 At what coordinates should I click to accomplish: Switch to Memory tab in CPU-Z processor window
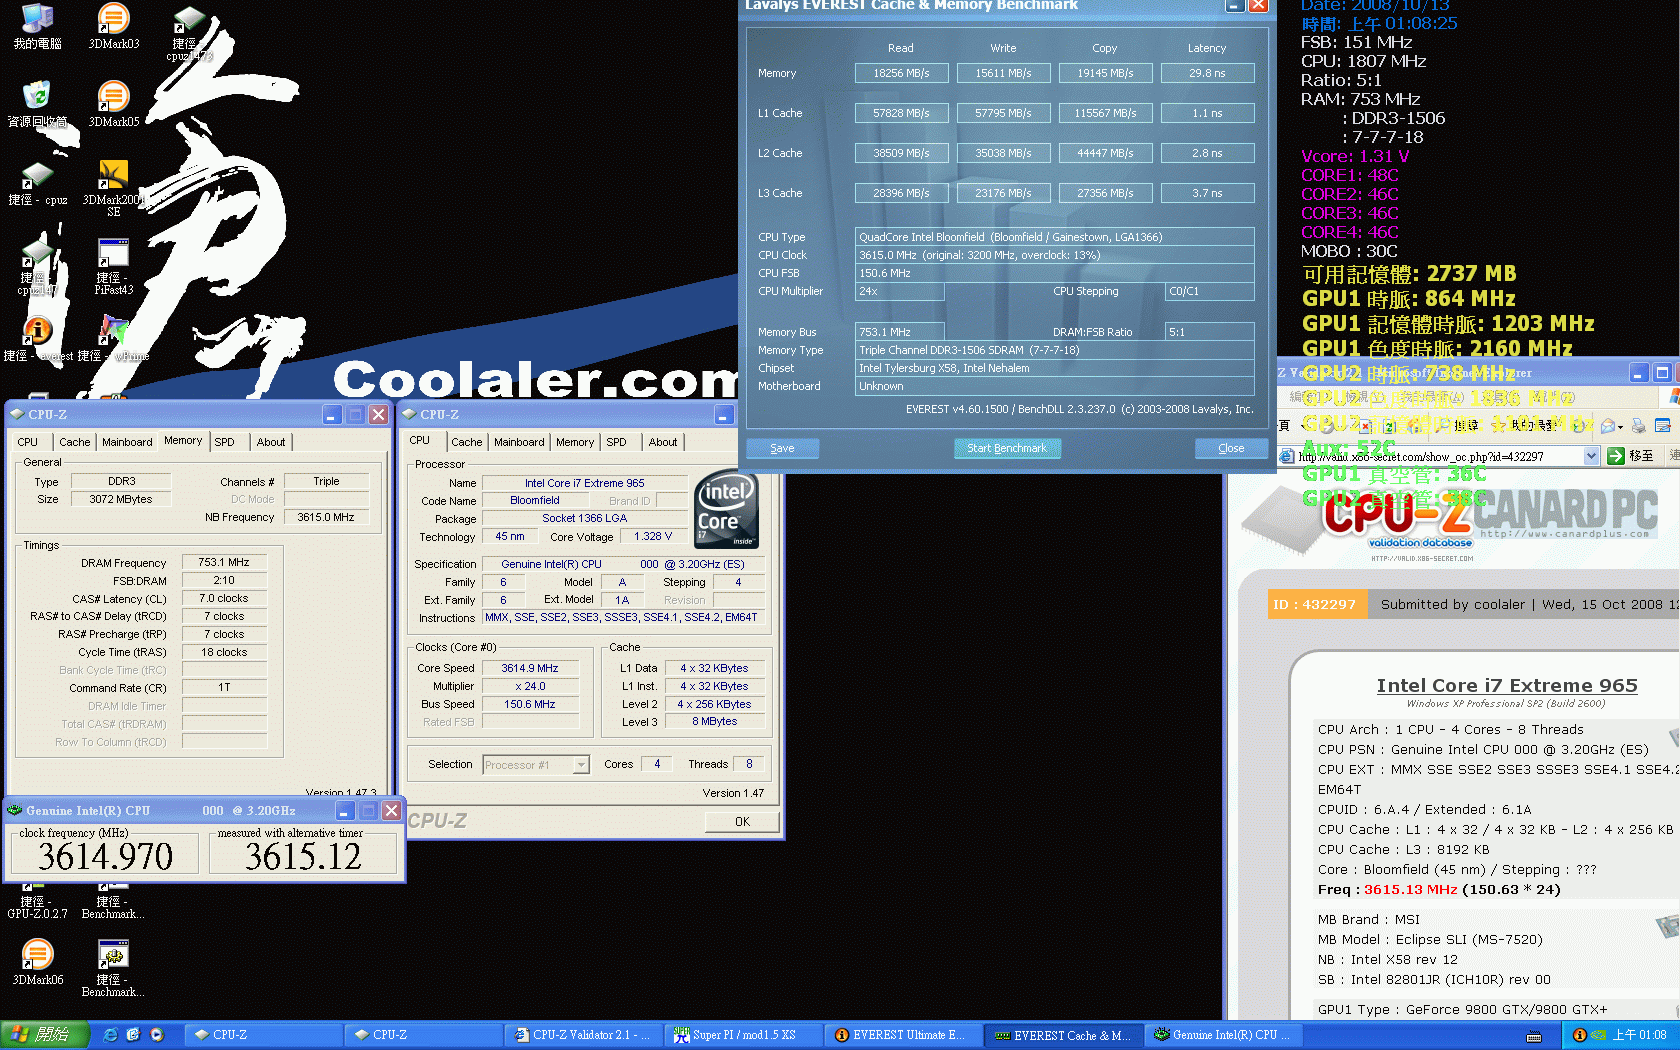tap(575, 442)
